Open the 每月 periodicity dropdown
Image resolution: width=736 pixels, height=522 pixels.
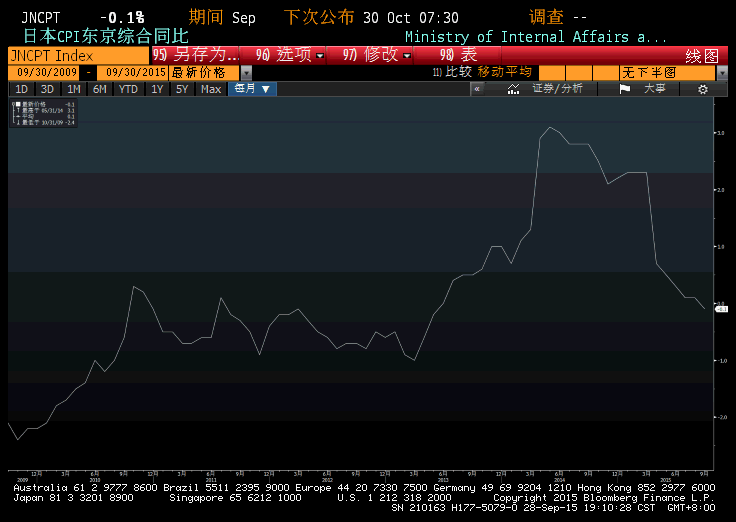252,89
